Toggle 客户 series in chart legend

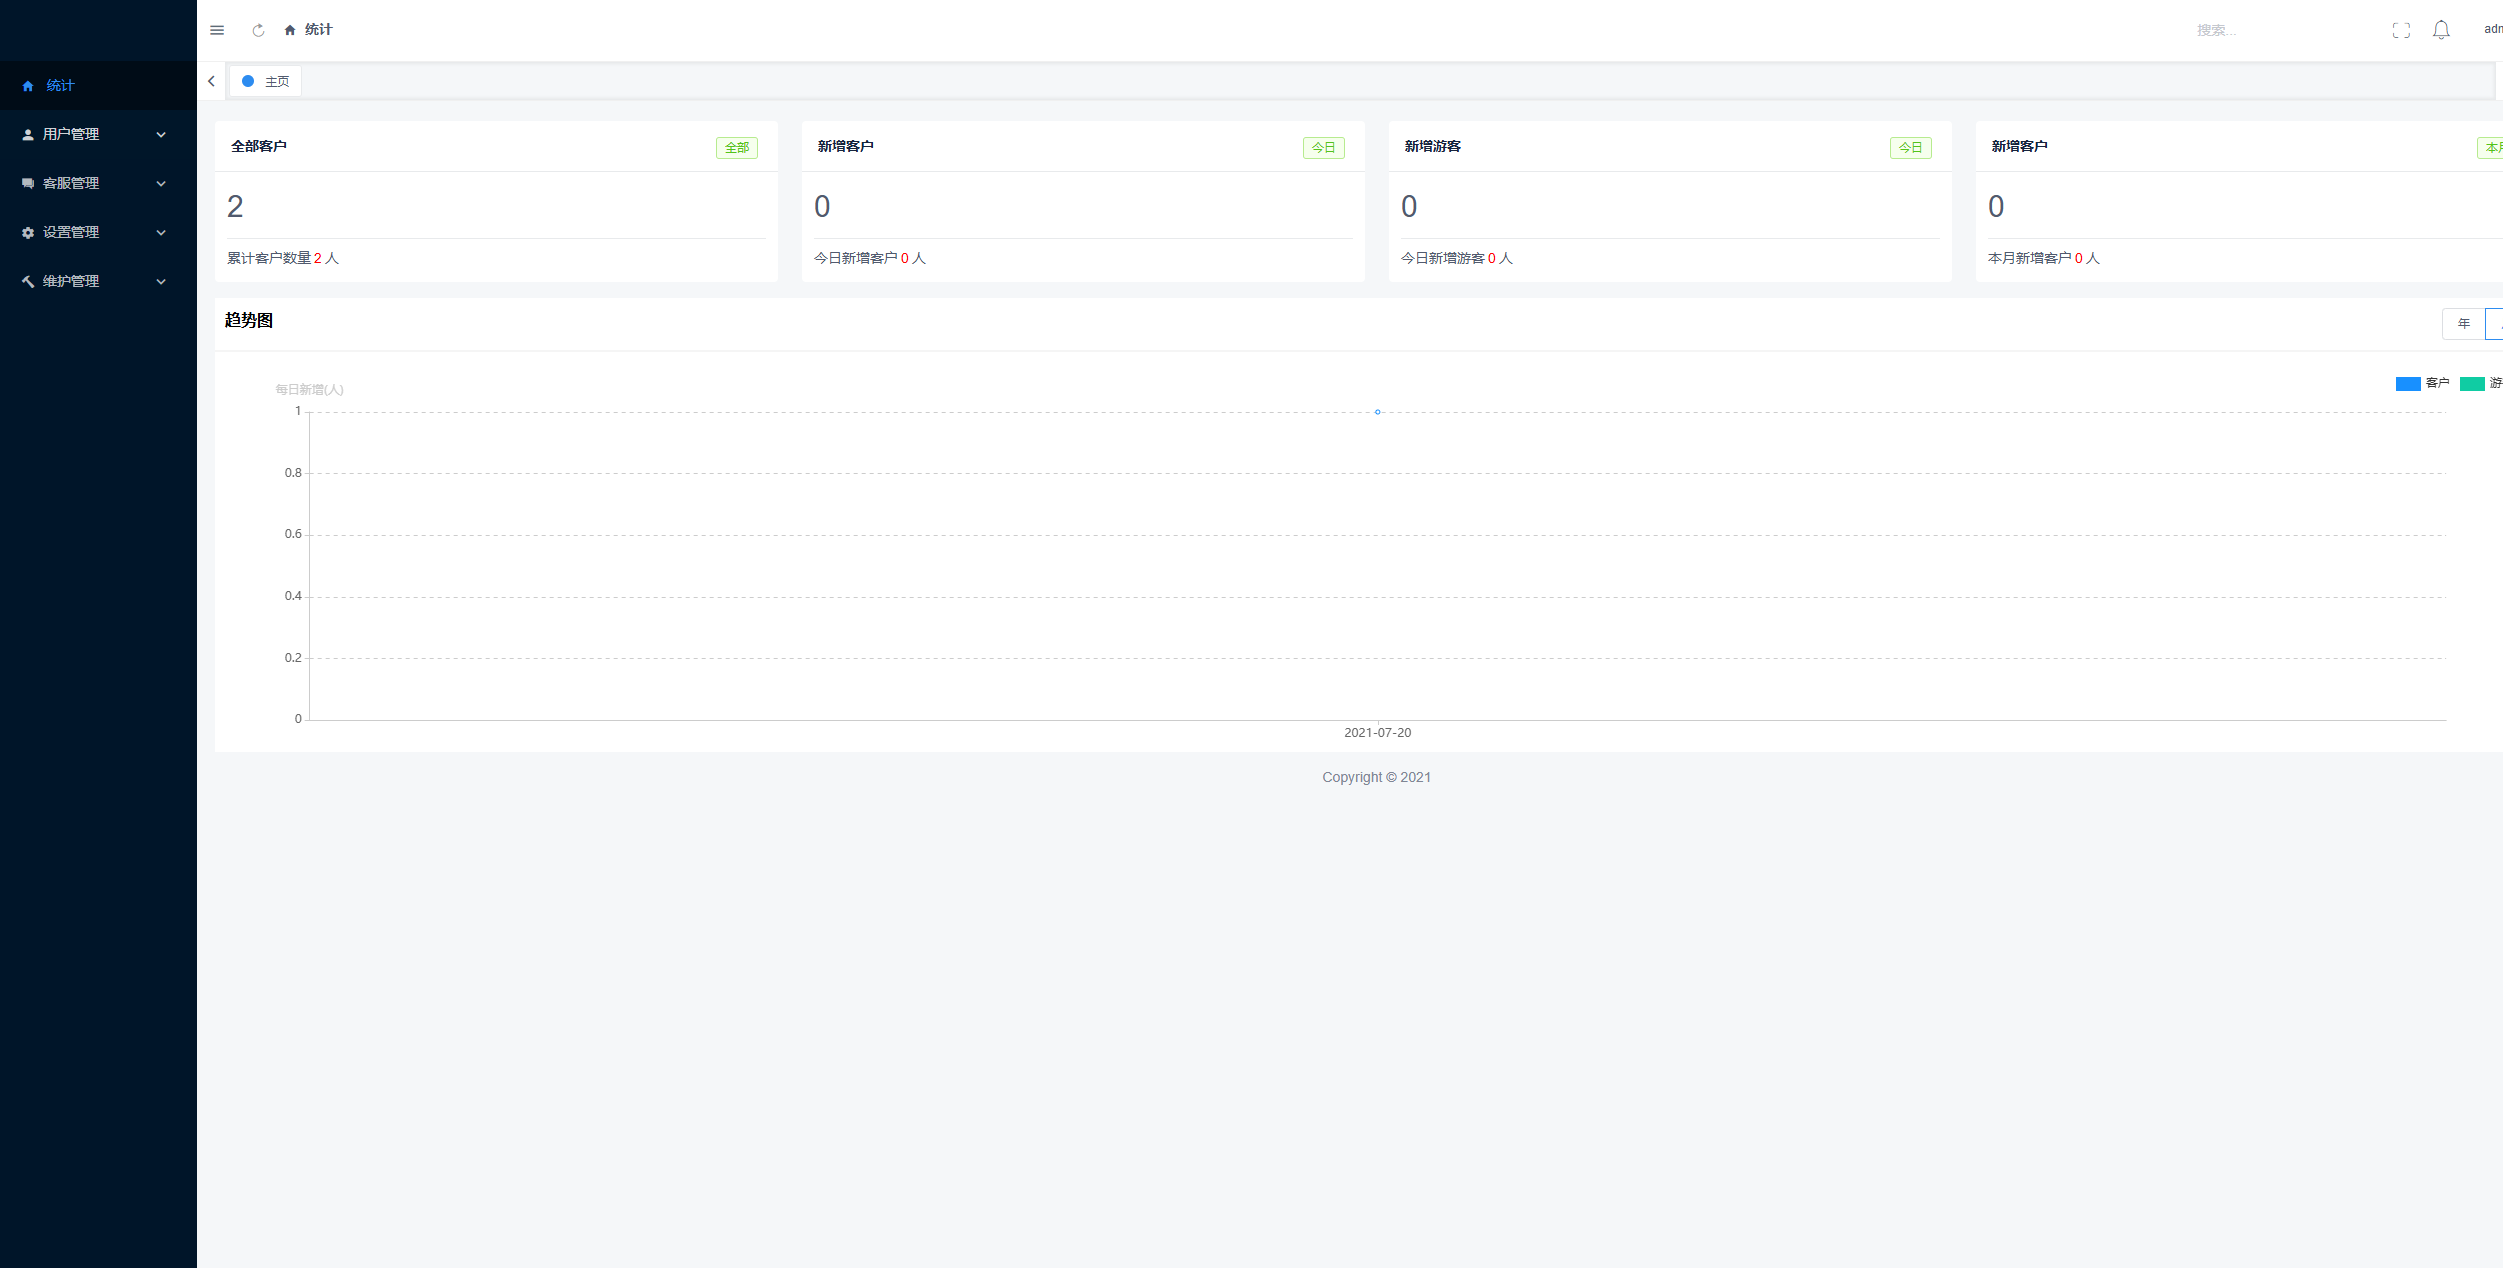[2421, 383]
